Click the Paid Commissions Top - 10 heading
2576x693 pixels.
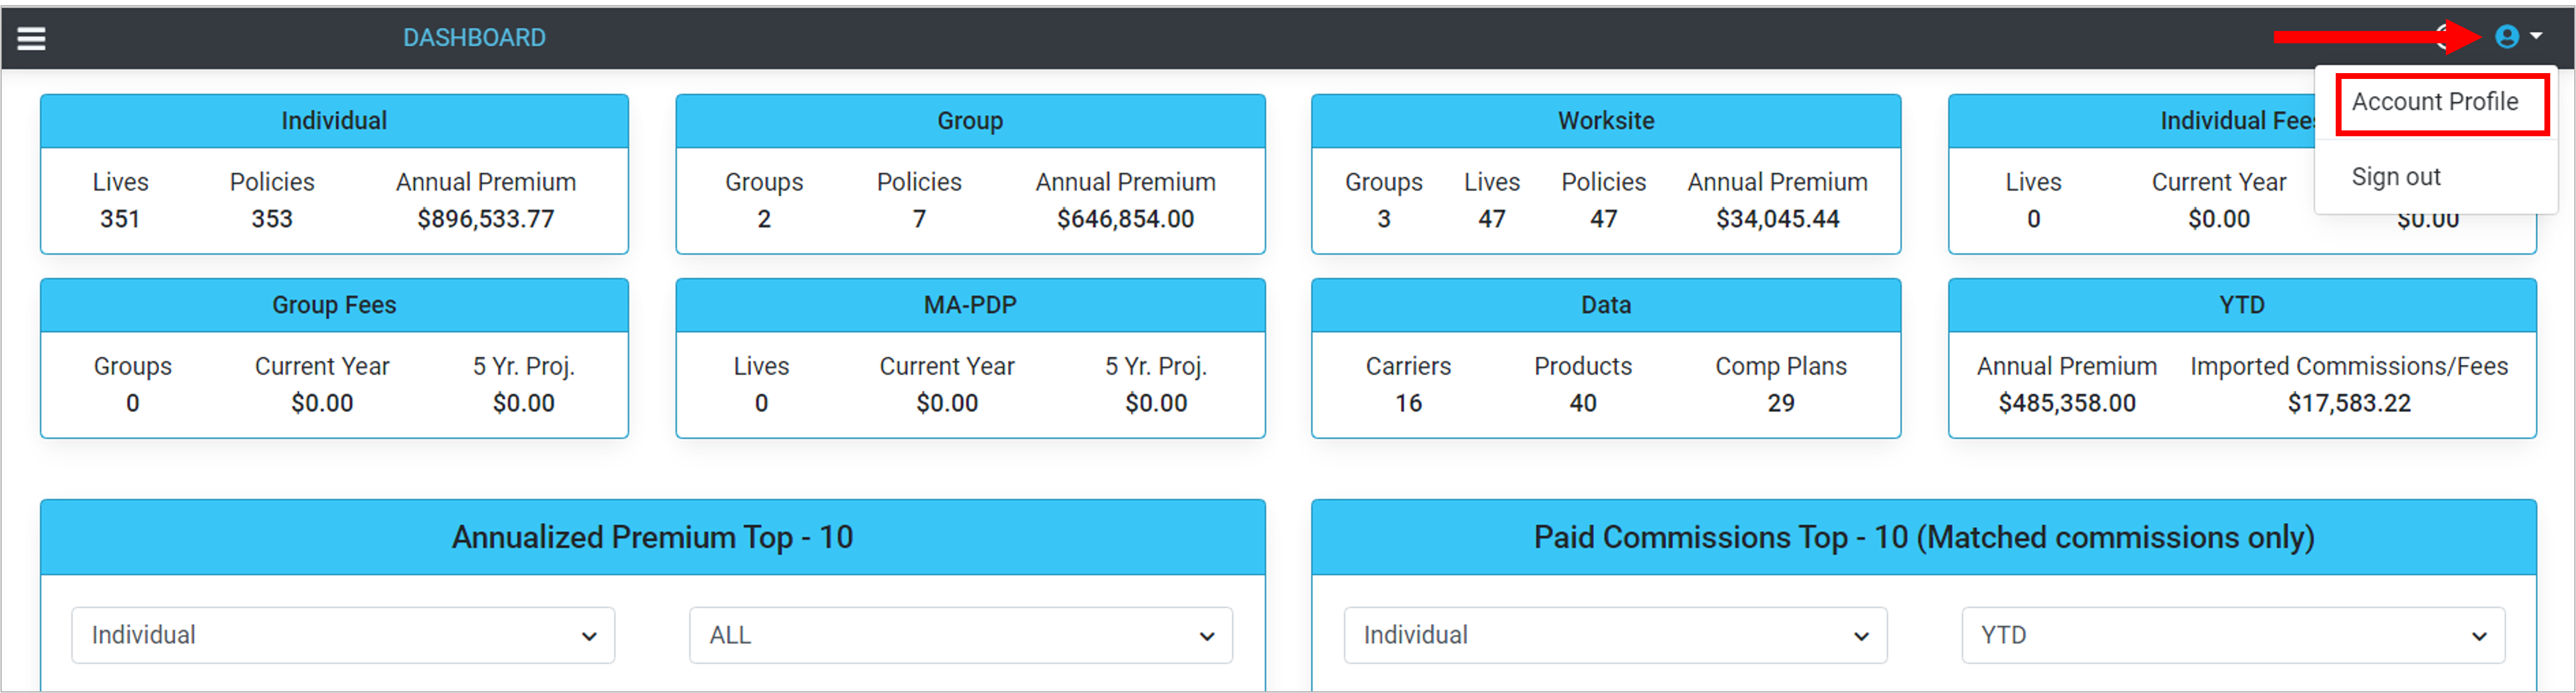coord(1923,538)
